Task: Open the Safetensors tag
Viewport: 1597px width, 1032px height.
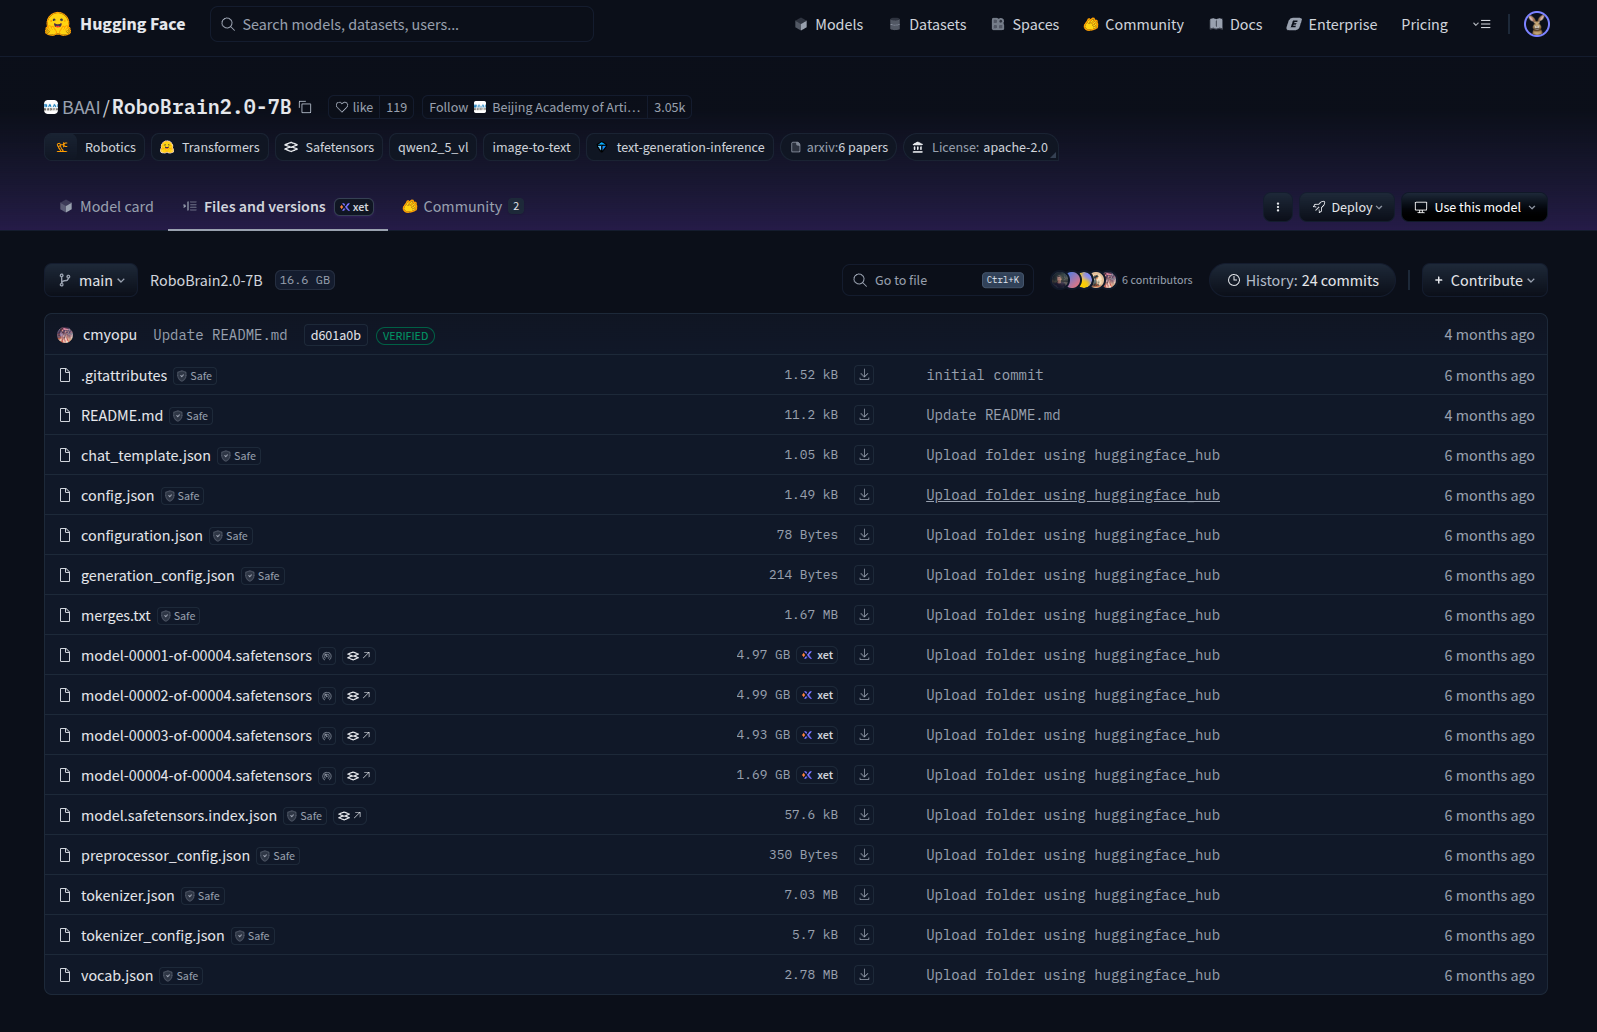Action: (329, 147)
